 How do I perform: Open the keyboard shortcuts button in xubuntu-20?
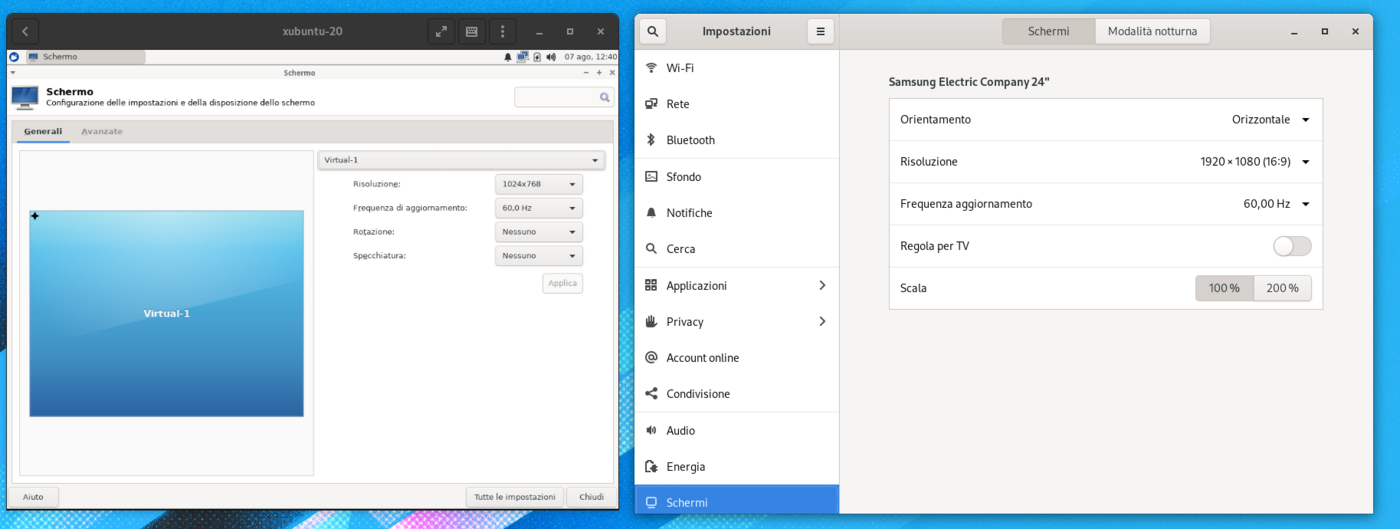tap(471, 31)
